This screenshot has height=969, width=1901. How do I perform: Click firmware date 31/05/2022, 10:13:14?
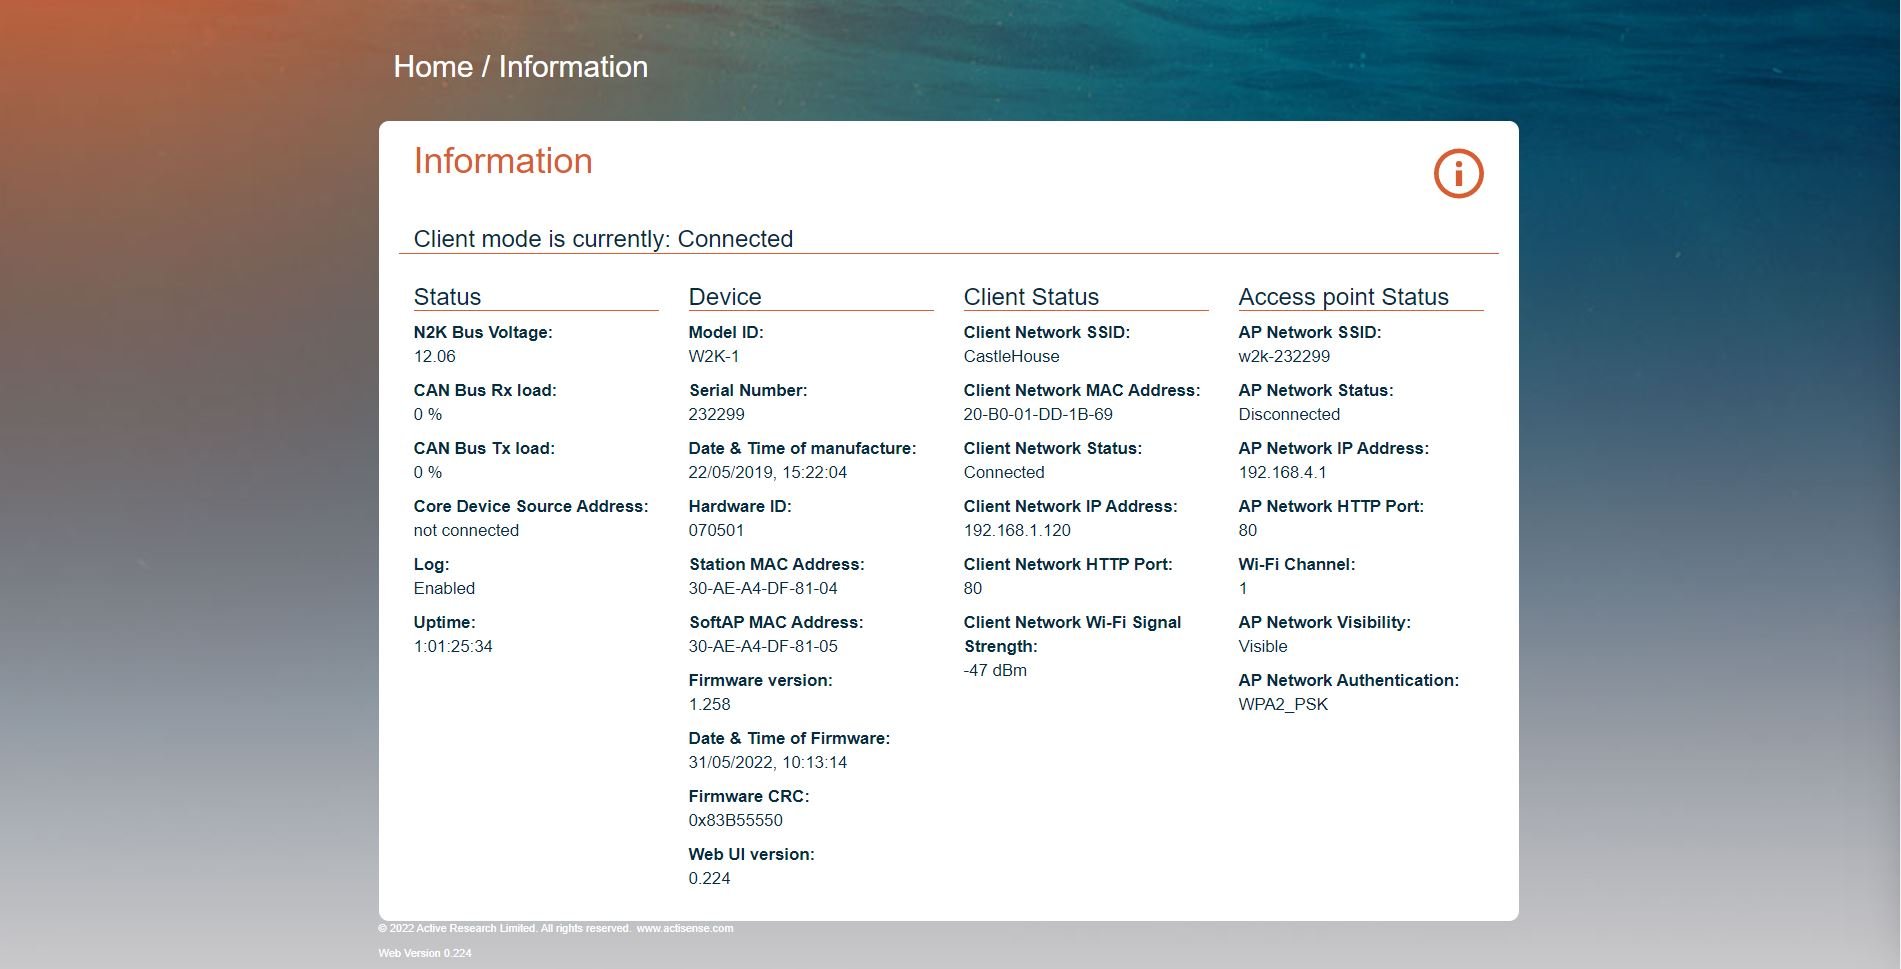(768, 762)
